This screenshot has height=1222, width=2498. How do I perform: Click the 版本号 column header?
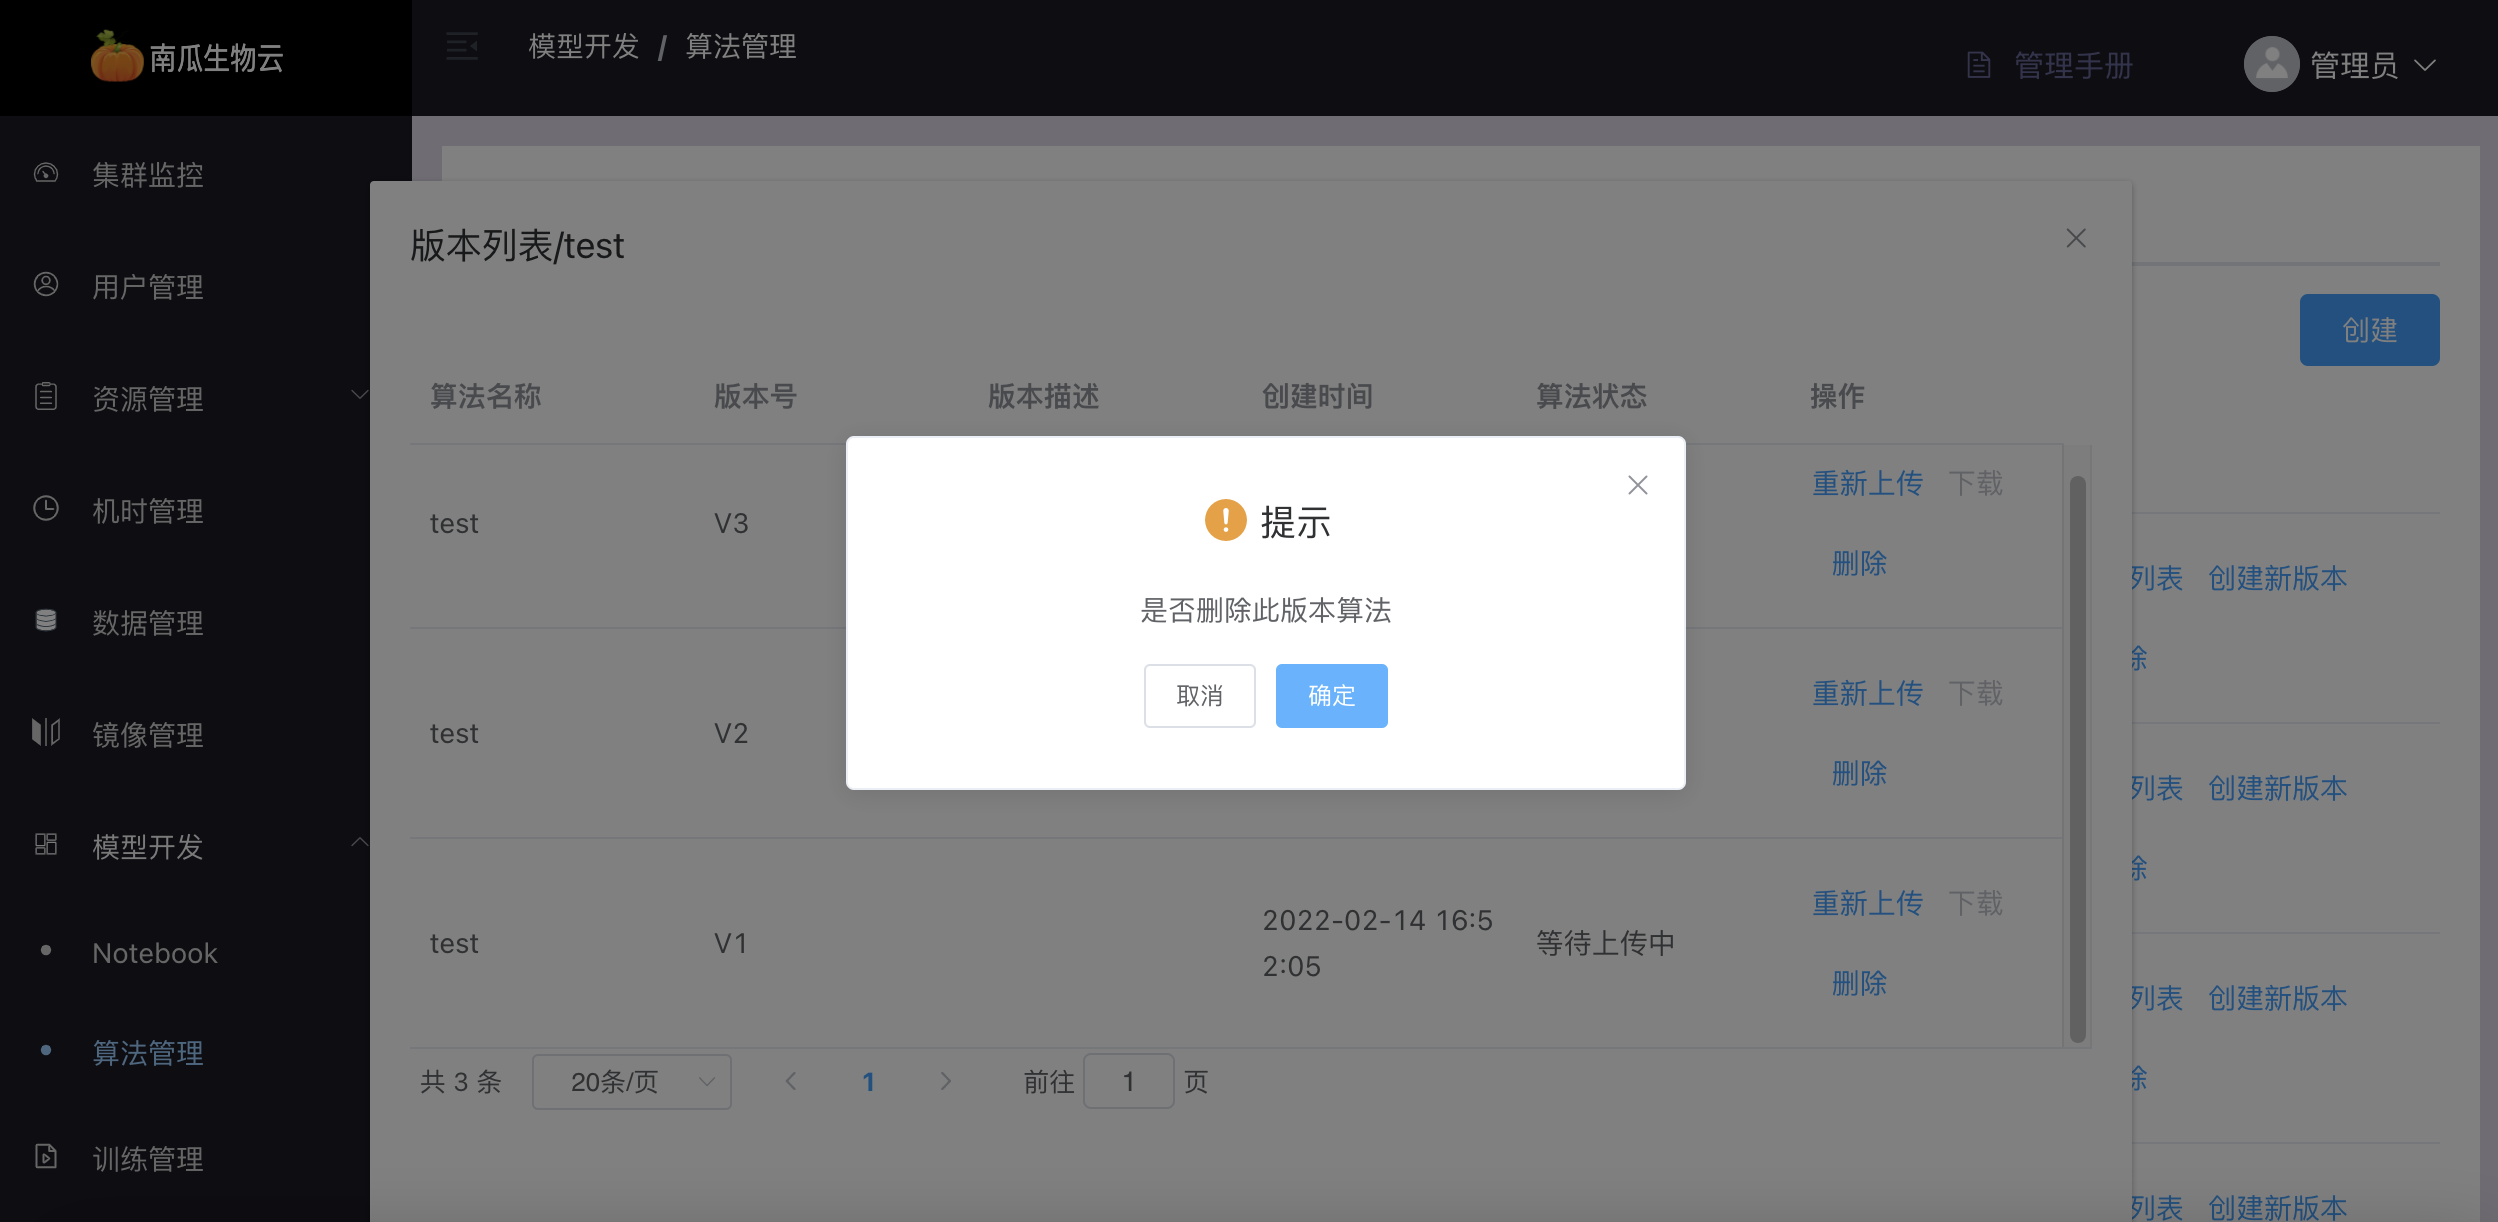click(x=755, y=397)
